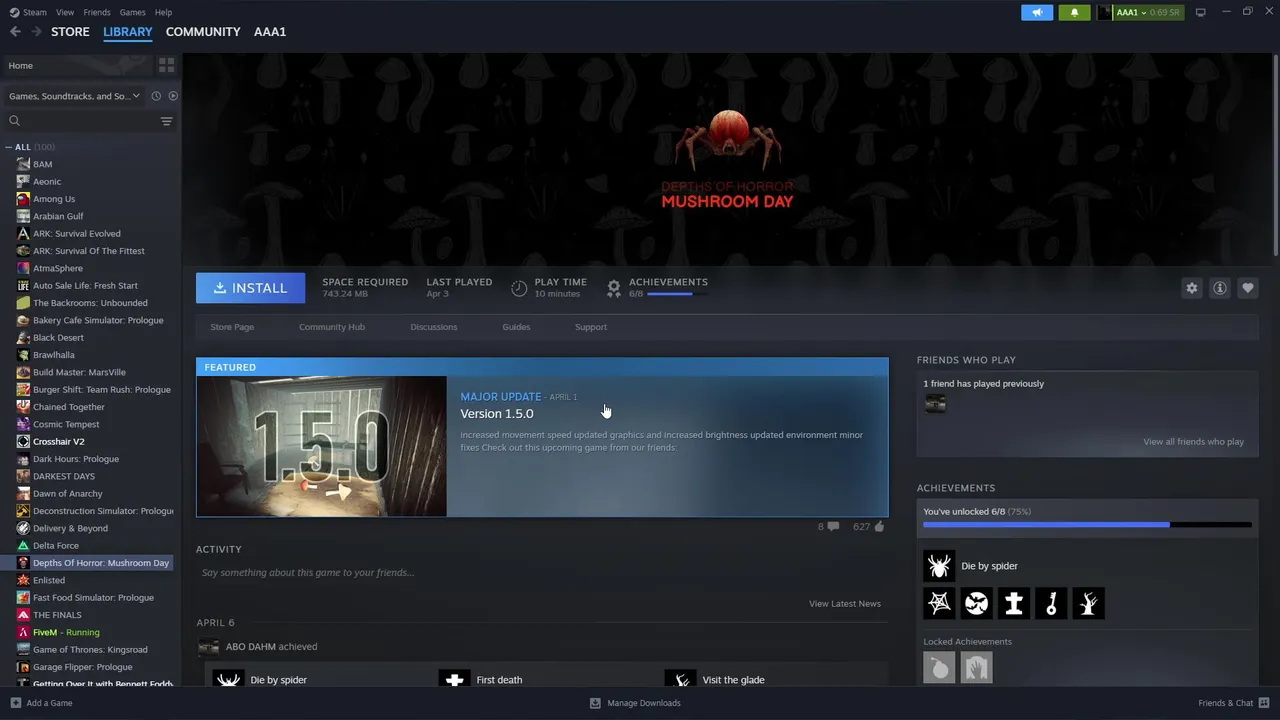Click the Version 1.5.0 headline

tap(496, 414)
